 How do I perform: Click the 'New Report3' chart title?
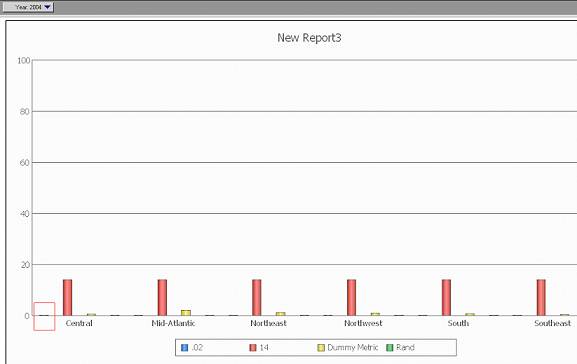click(x=309, y=38)
